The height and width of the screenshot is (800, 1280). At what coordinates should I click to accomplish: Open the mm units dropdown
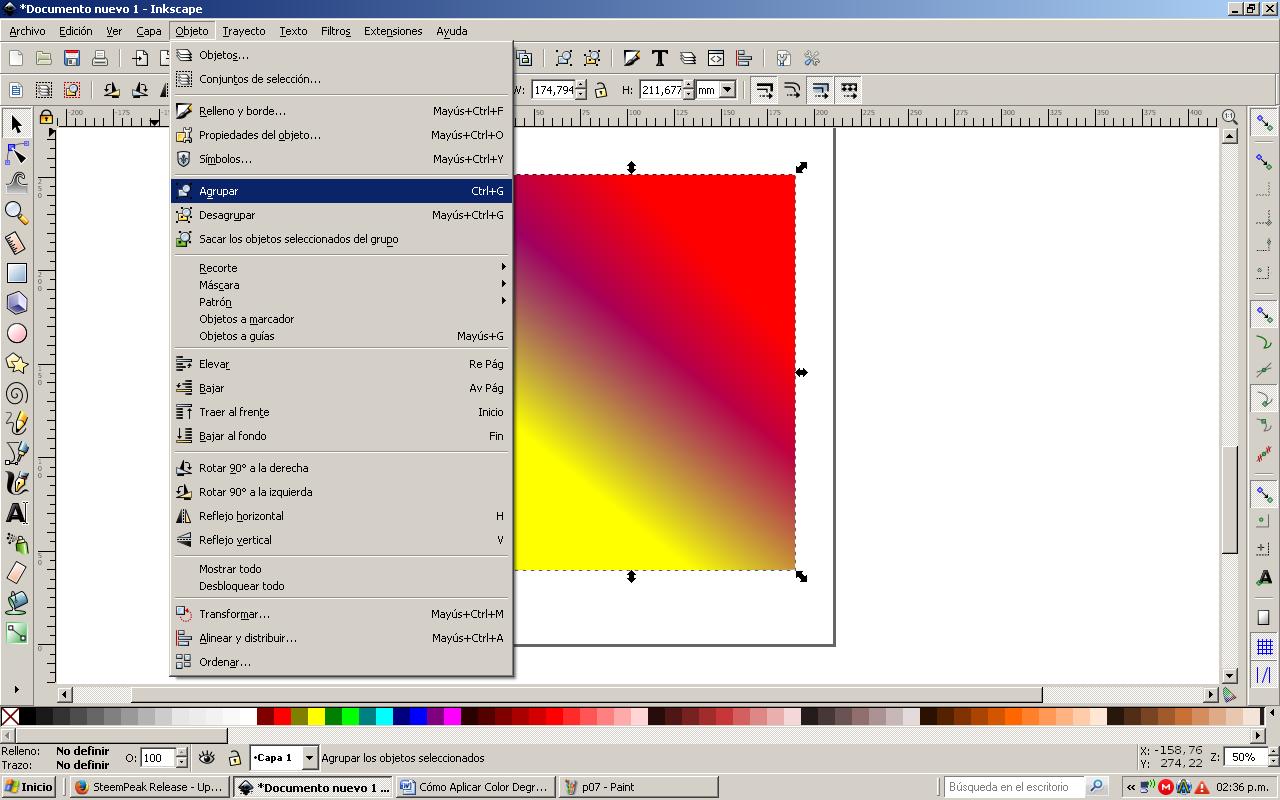click(727, 90)
